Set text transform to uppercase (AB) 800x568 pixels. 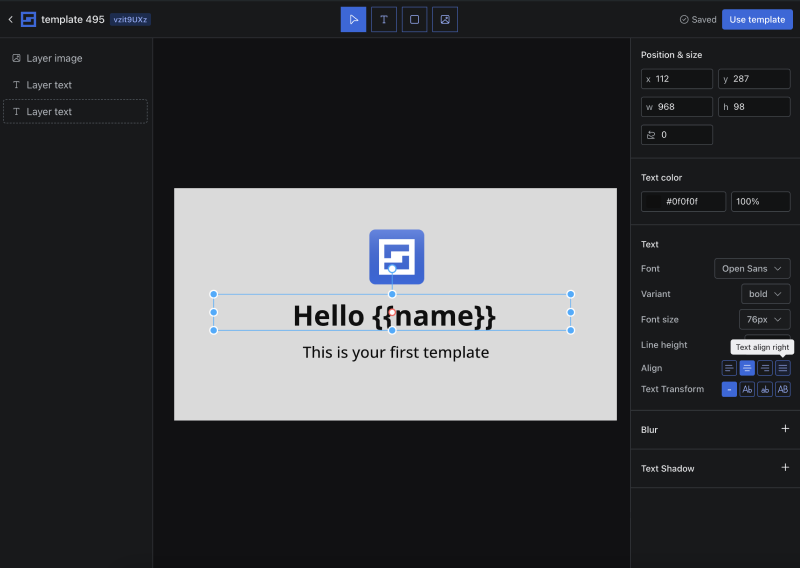coord(783,389)
